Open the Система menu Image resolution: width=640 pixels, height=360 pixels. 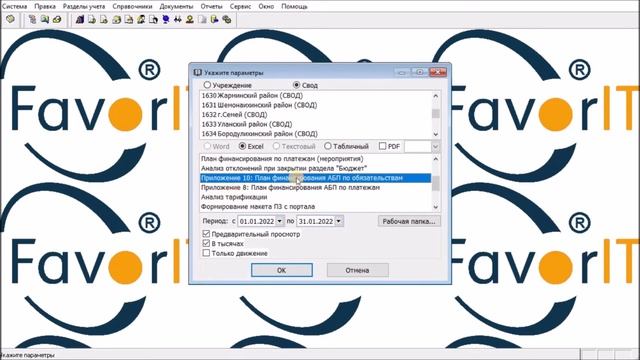15,7
